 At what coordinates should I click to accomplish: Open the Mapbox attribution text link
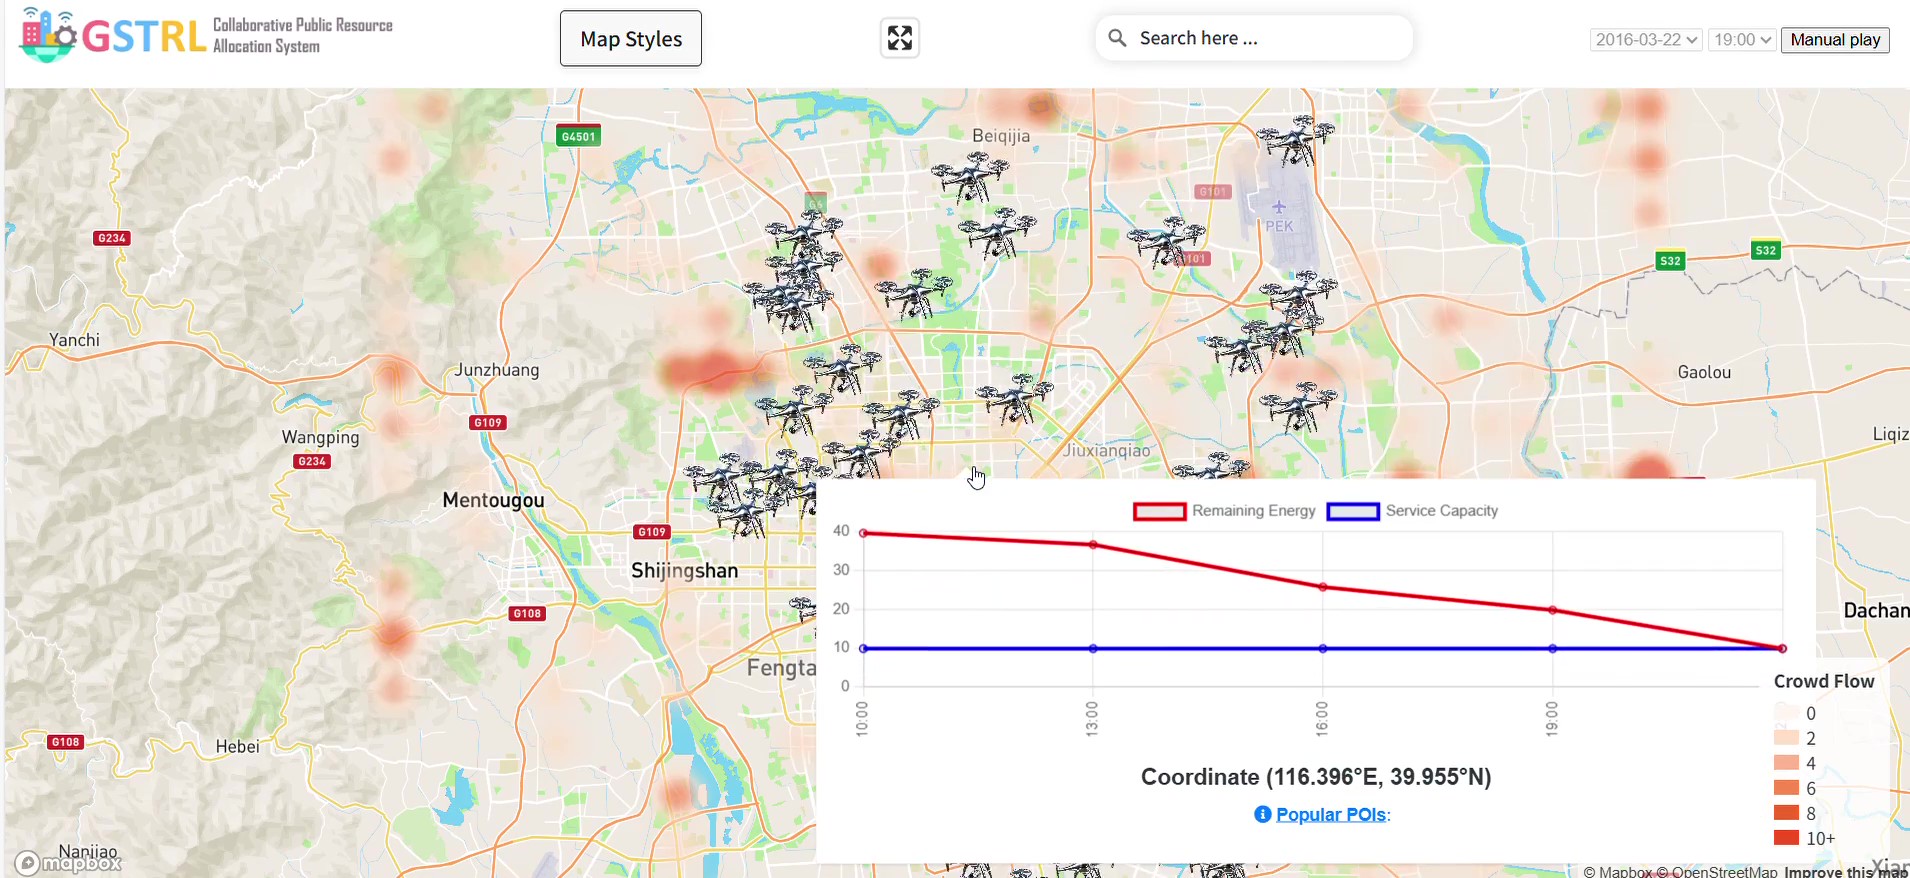[1618, 871]
